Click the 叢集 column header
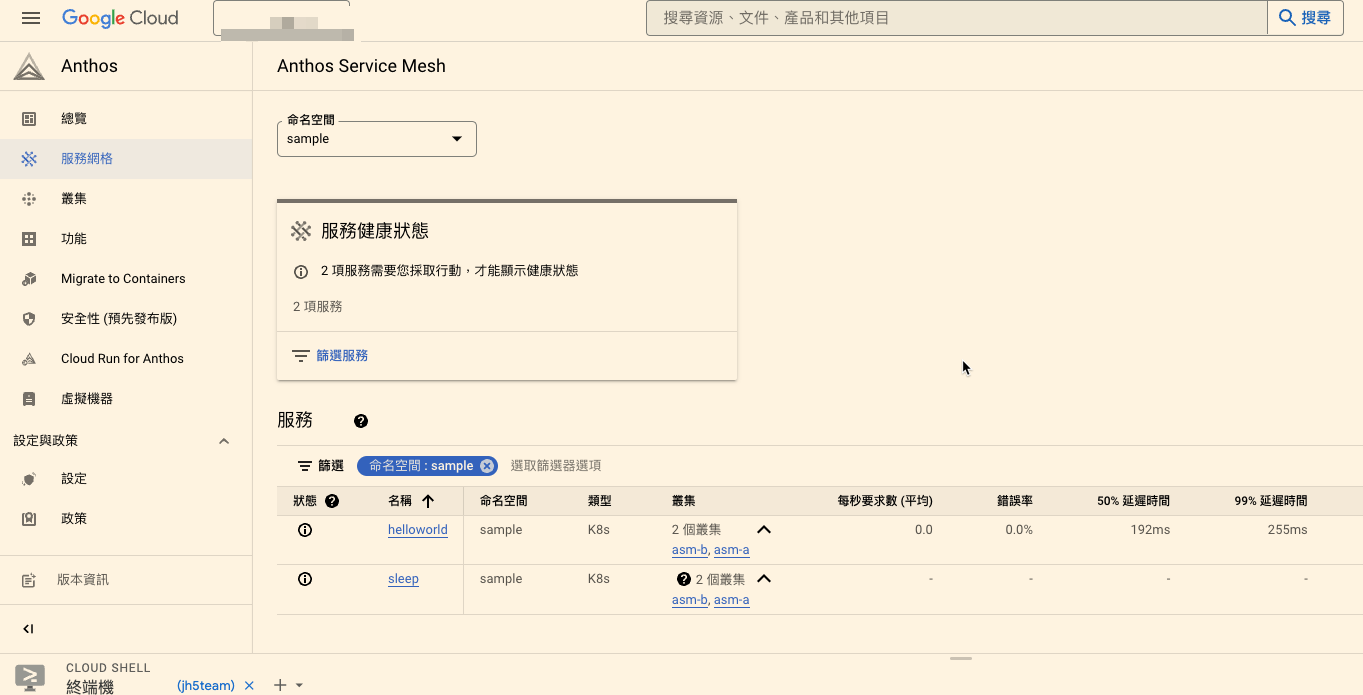 point(684,501)
